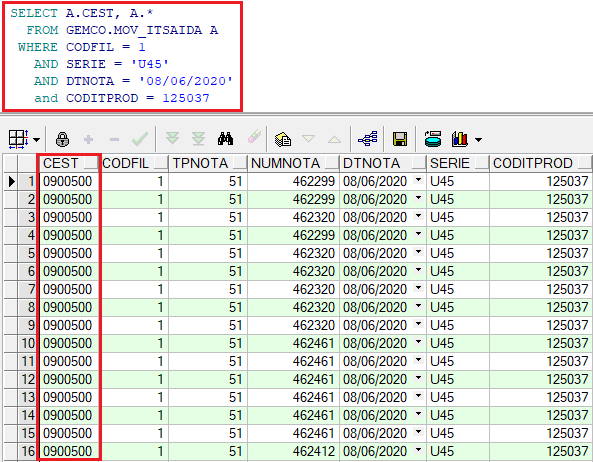Click the binoculars find data icon

pyautogui.click(x=225, y=139)
